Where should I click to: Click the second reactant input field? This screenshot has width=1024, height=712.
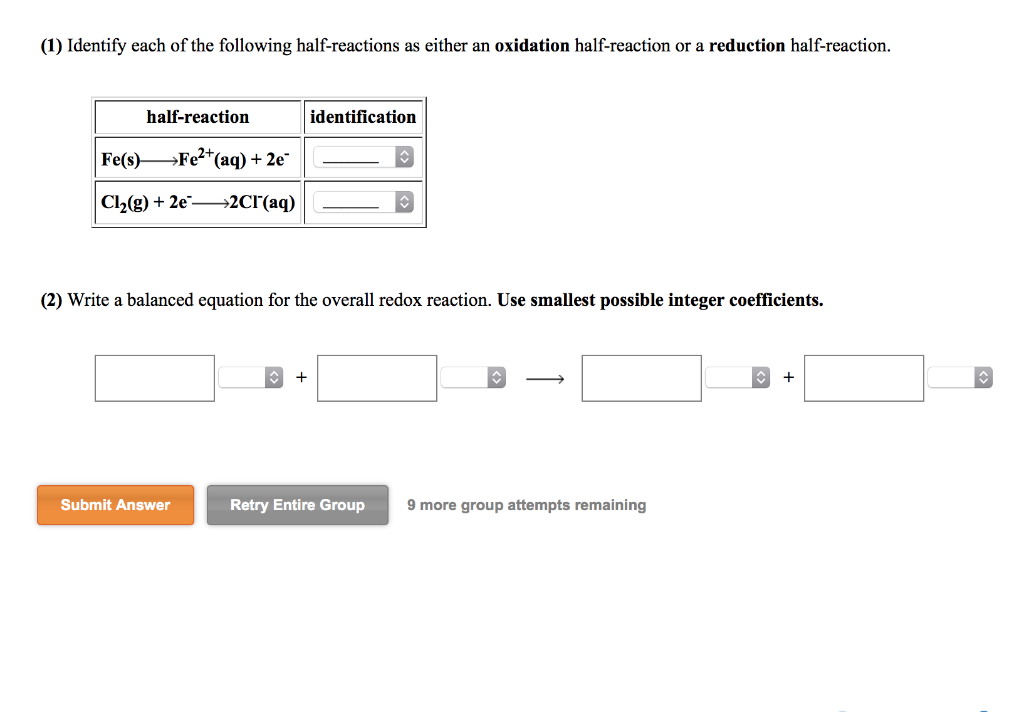point(377,377)
